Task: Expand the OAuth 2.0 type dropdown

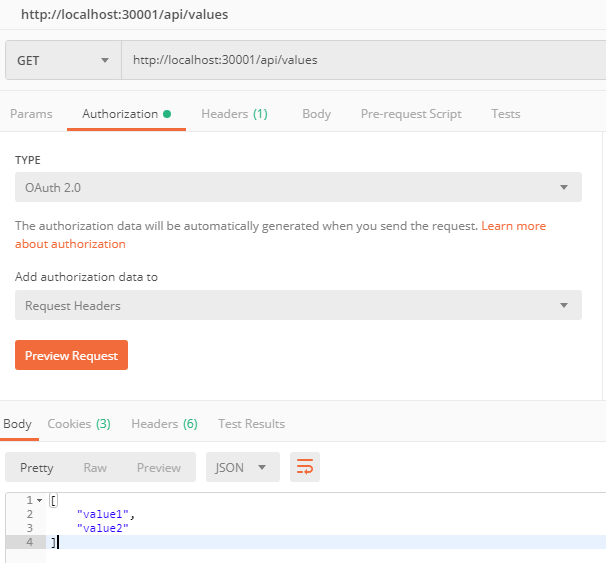Action: [x=298, y=187]
